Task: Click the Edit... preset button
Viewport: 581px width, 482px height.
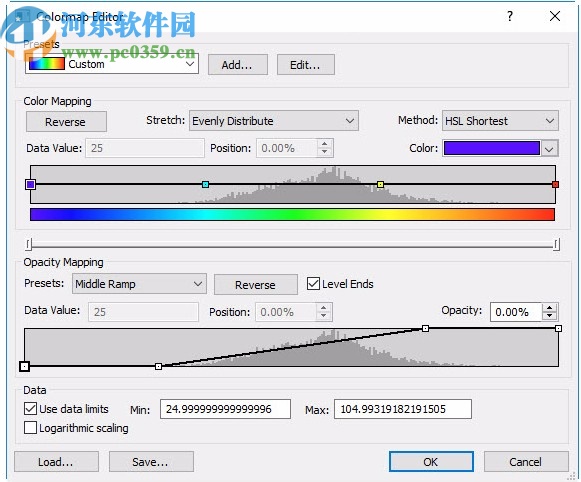Action: [306, 65]
